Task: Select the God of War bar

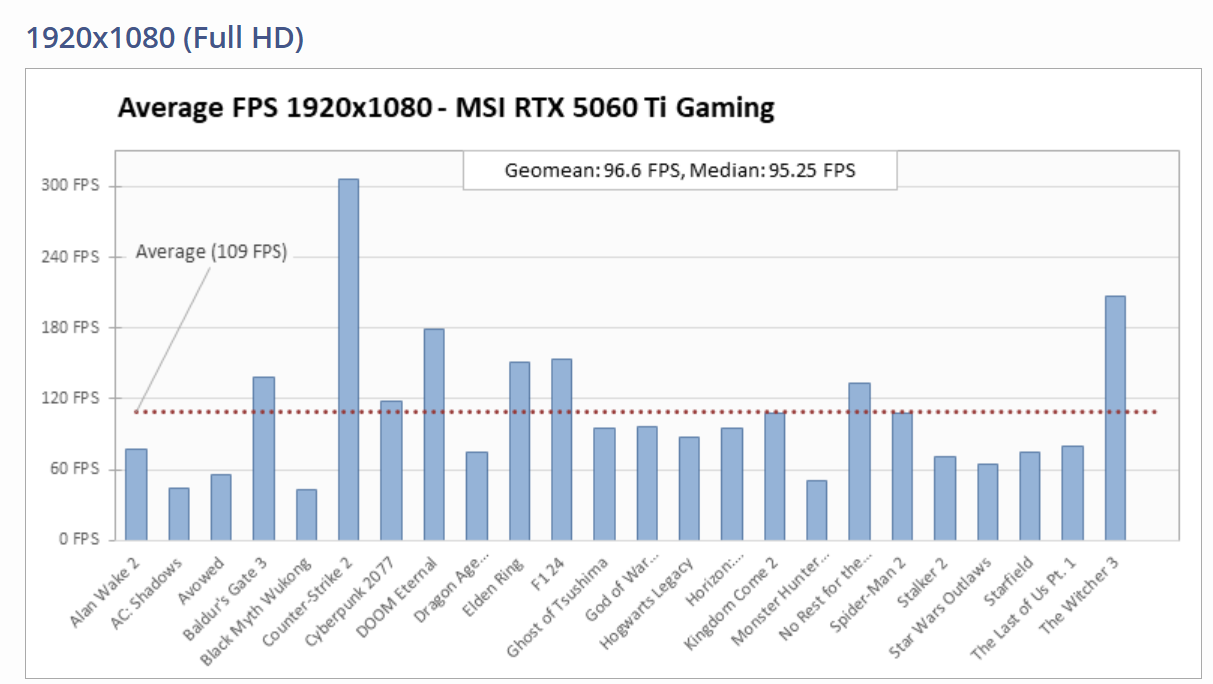Action: [x=647, y=483]
